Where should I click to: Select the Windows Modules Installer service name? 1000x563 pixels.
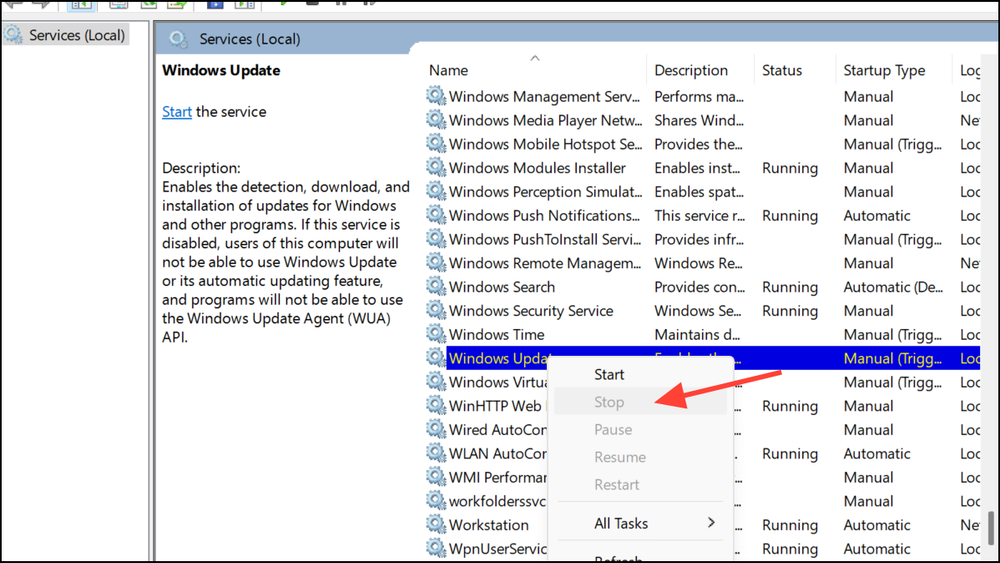pos(537,168)
